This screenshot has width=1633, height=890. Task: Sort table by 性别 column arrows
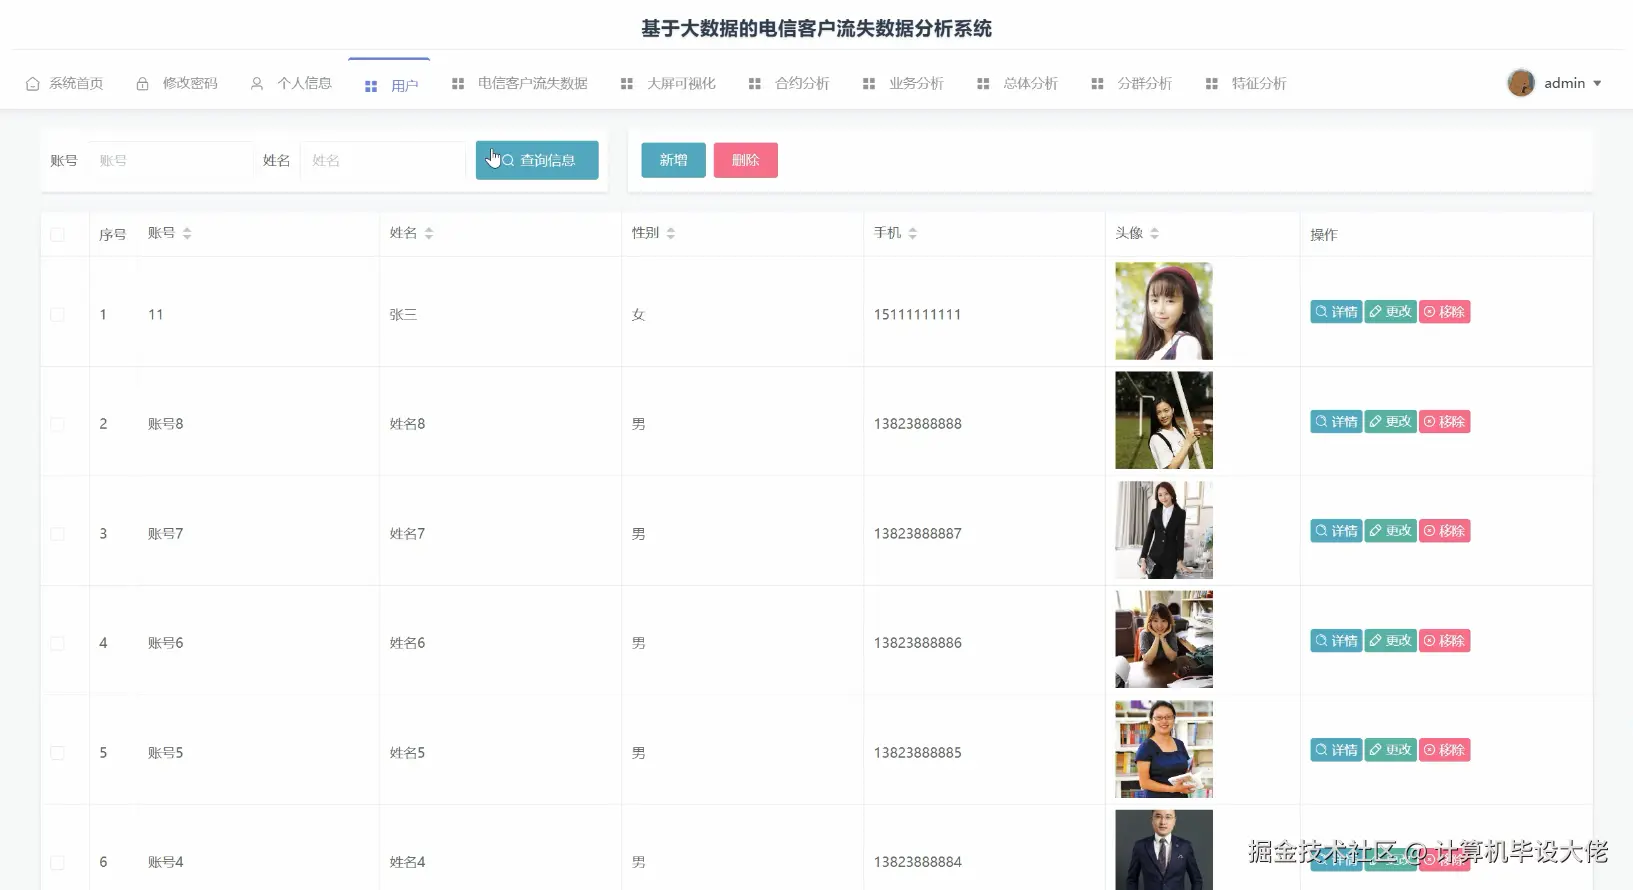point(671,233)
